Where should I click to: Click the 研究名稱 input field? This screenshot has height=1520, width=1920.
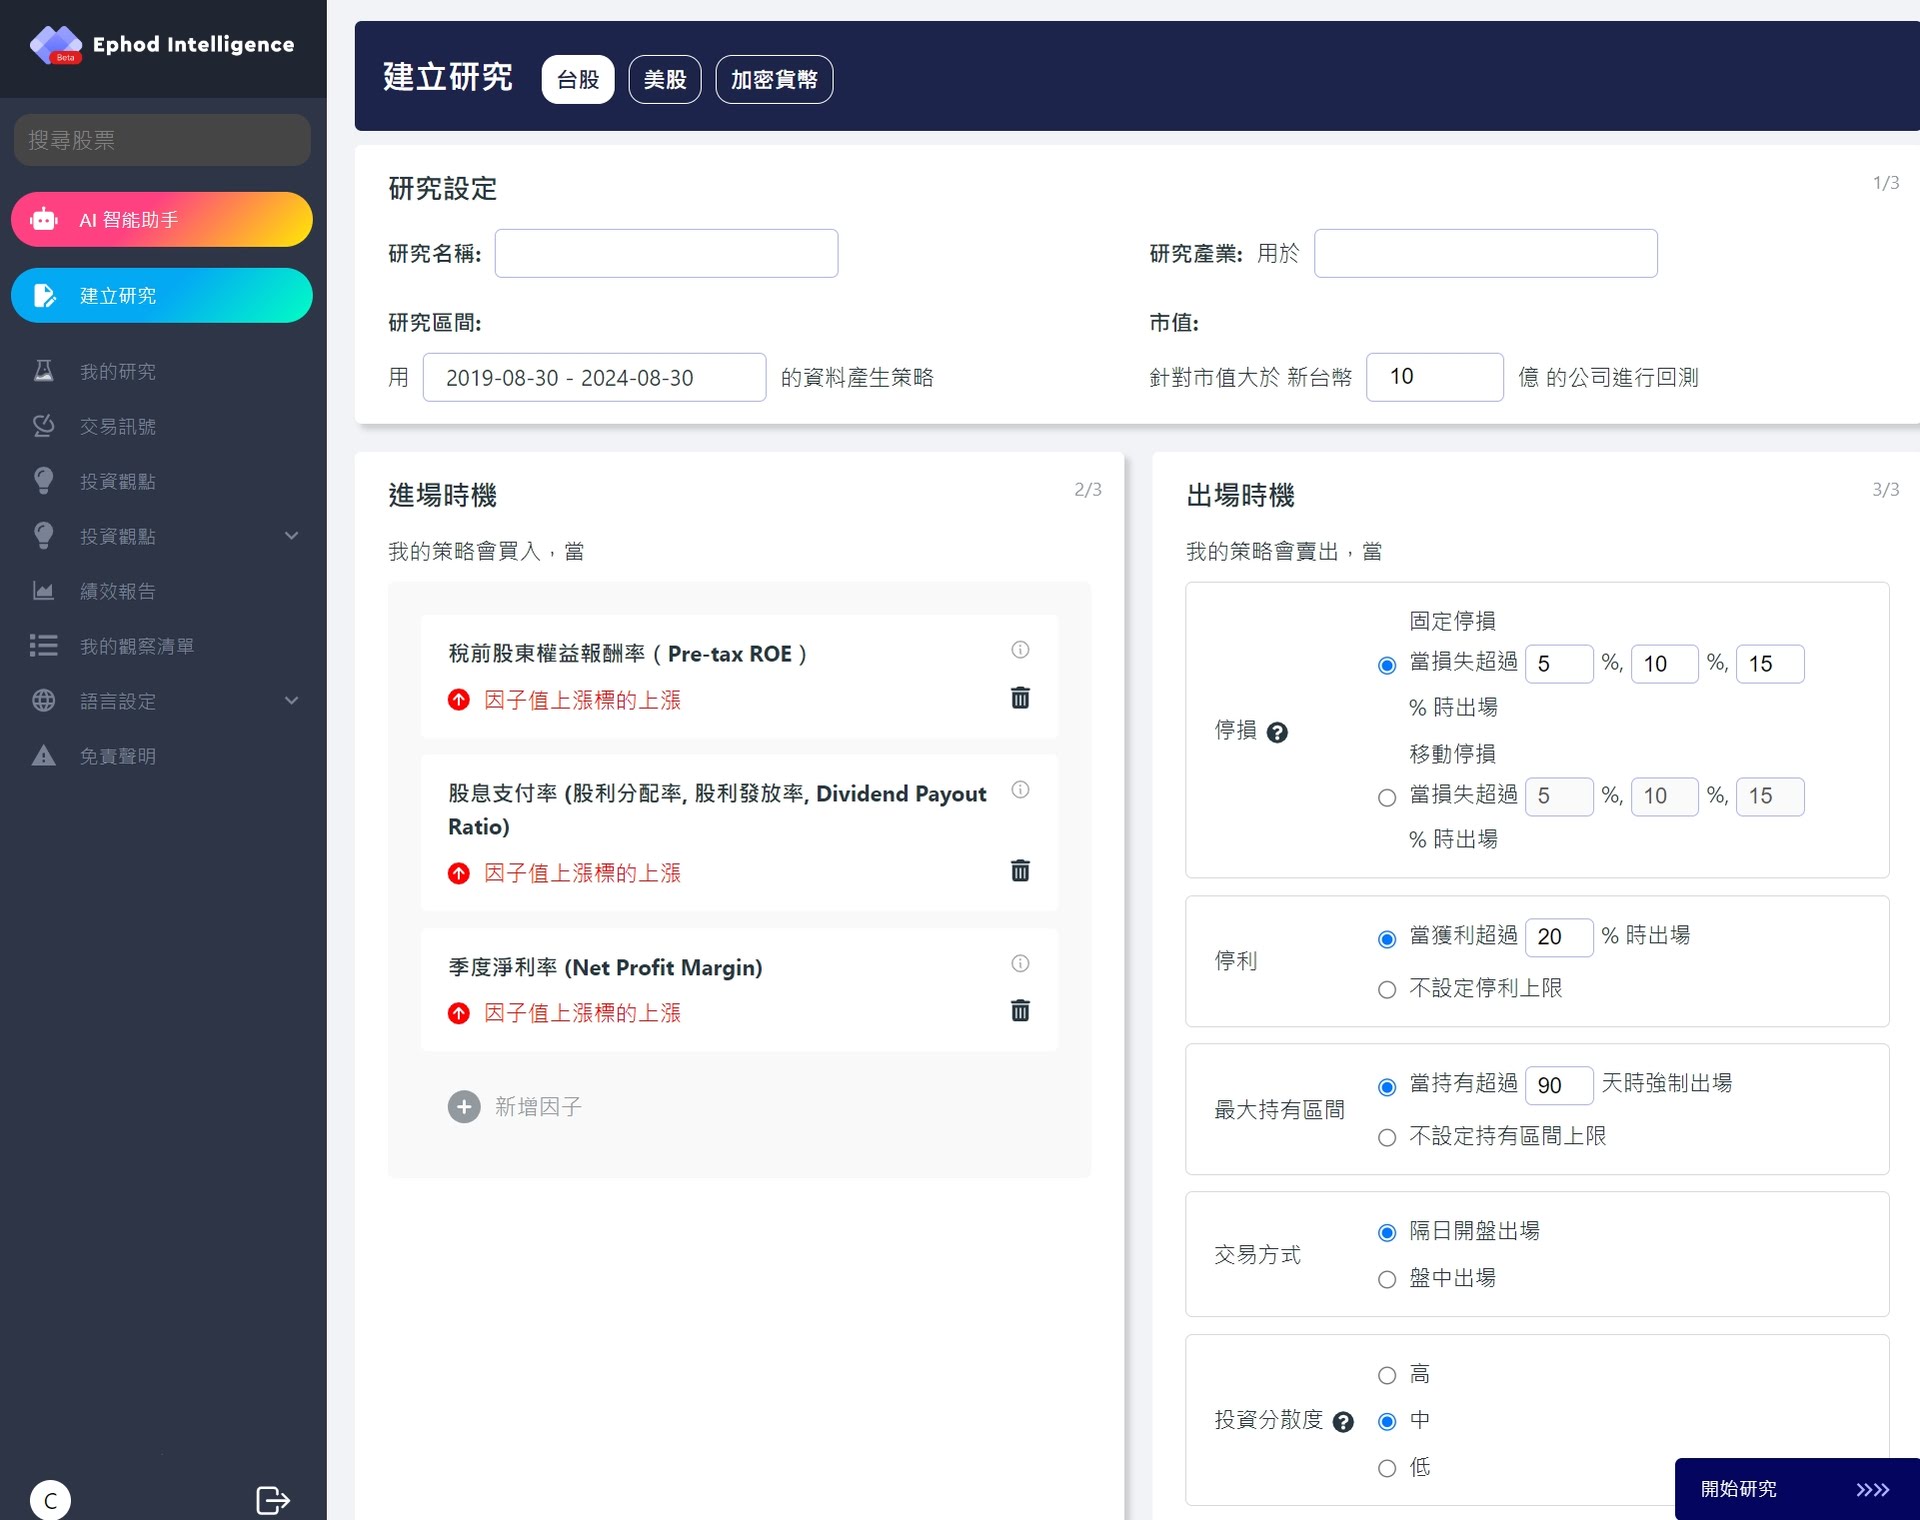[x=666, y=254]
